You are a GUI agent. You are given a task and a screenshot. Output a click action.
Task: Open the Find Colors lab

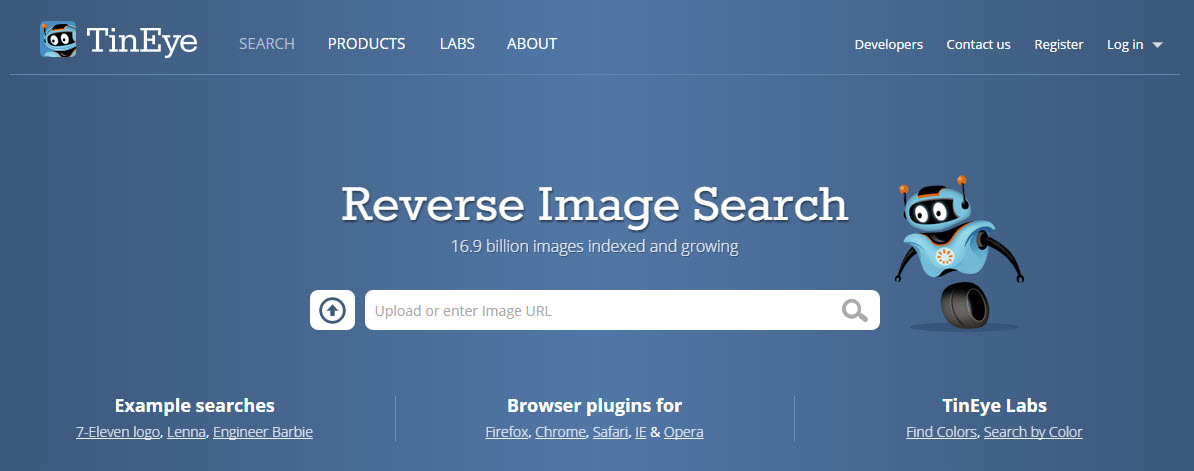[x=941, y=432]
